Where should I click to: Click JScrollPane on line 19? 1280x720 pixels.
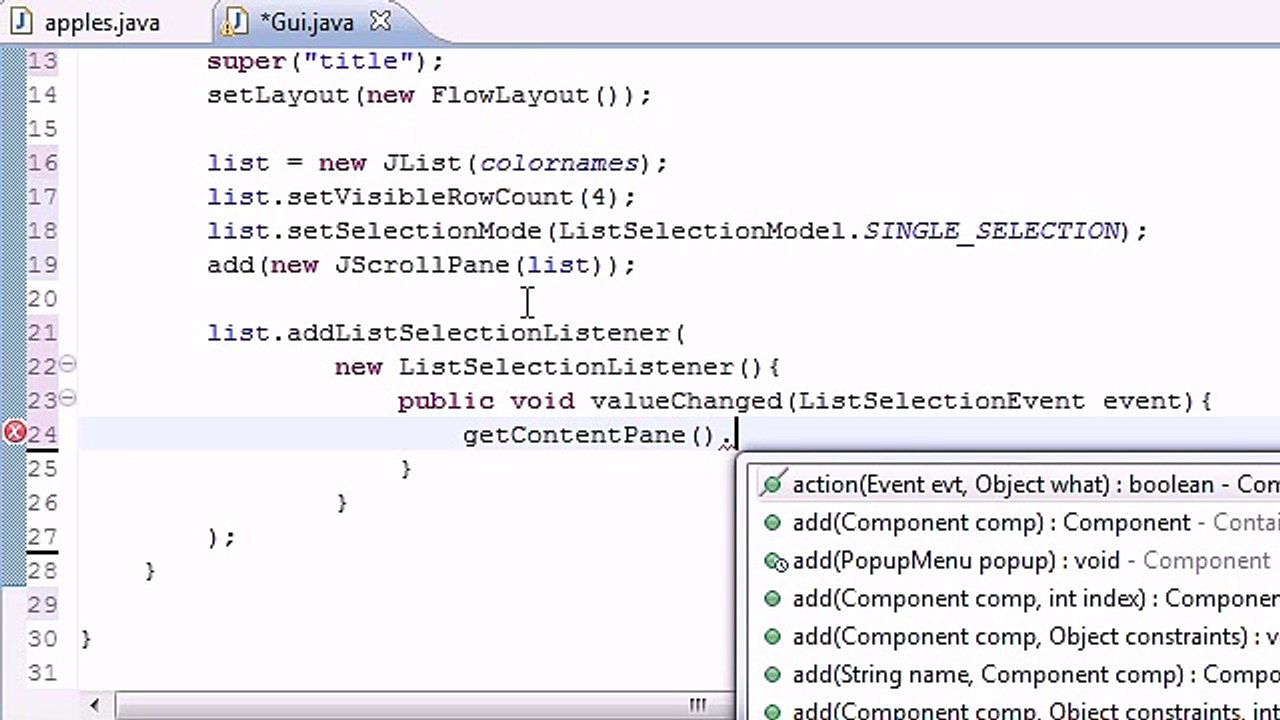pyautogui.click(x=423, y=265)
